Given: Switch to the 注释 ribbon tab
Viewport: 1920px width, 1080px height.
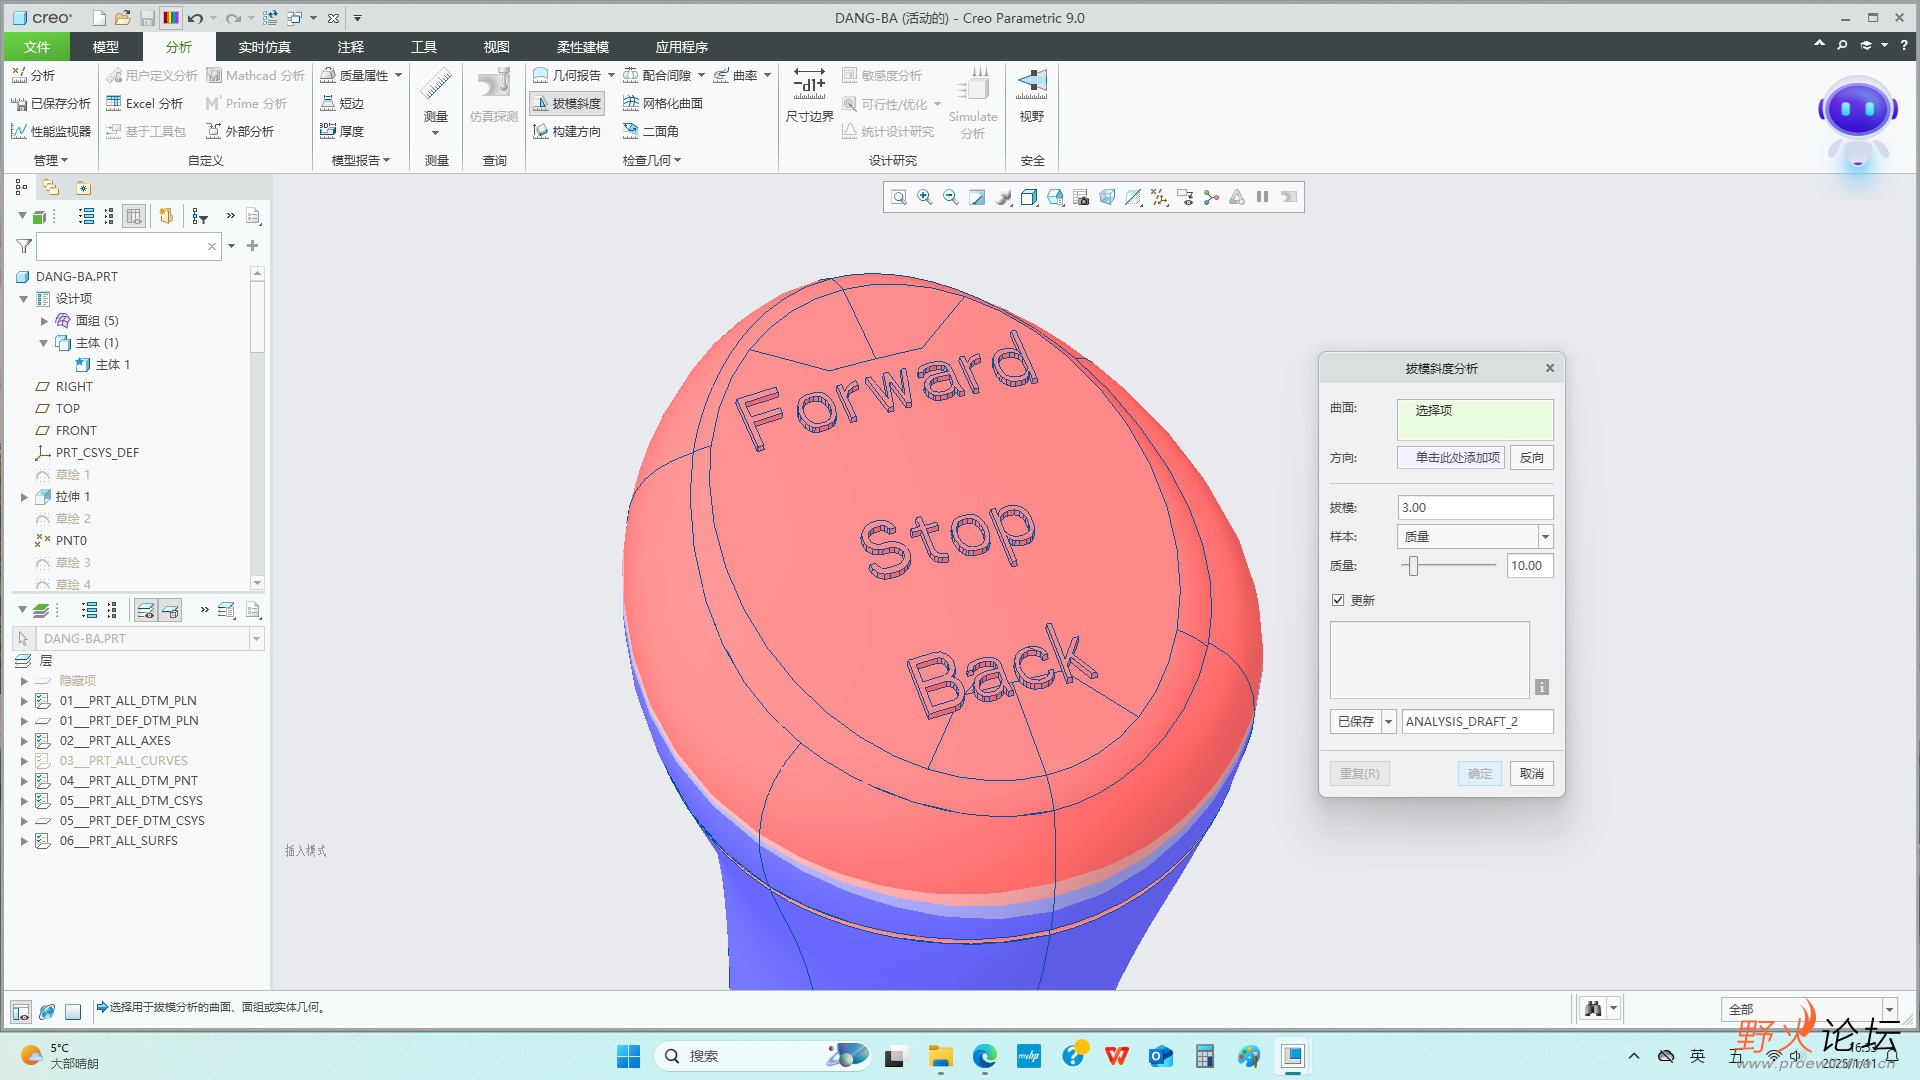Looking at the screenshot, I should coord(351,47).
